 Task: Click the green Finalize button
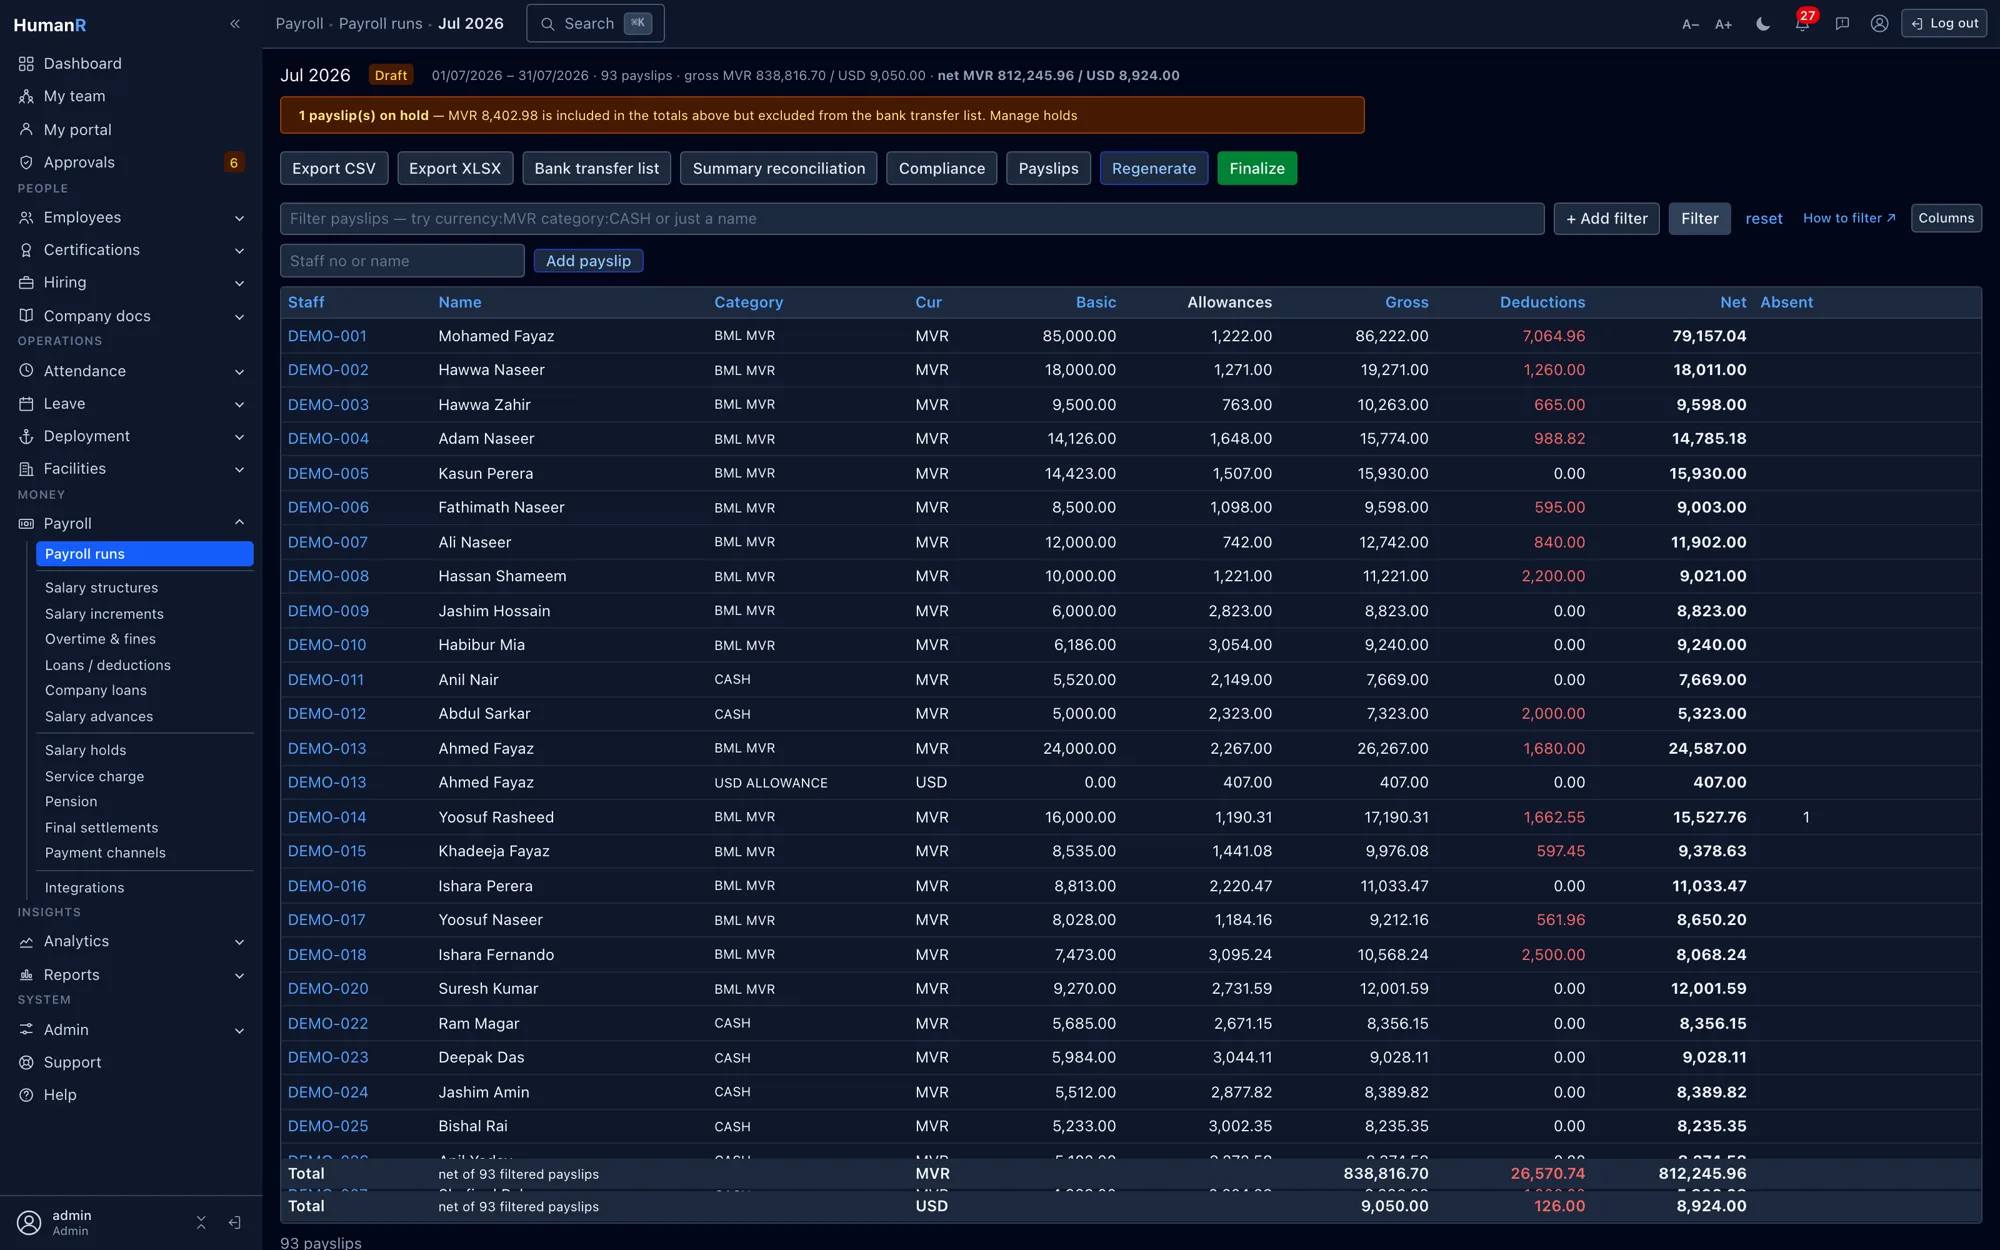pyautogui.click(x=1257, y=168)
